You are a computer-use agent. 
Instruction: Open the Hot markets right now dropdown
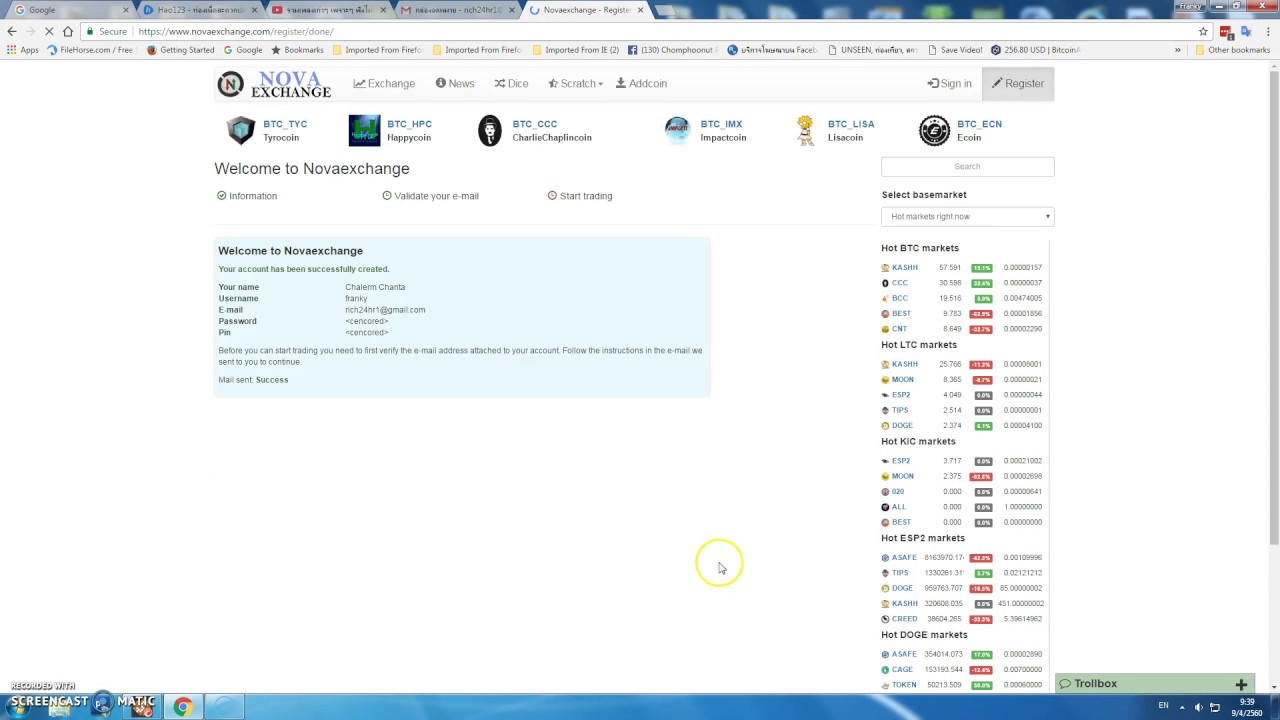(x=967, y=217)
